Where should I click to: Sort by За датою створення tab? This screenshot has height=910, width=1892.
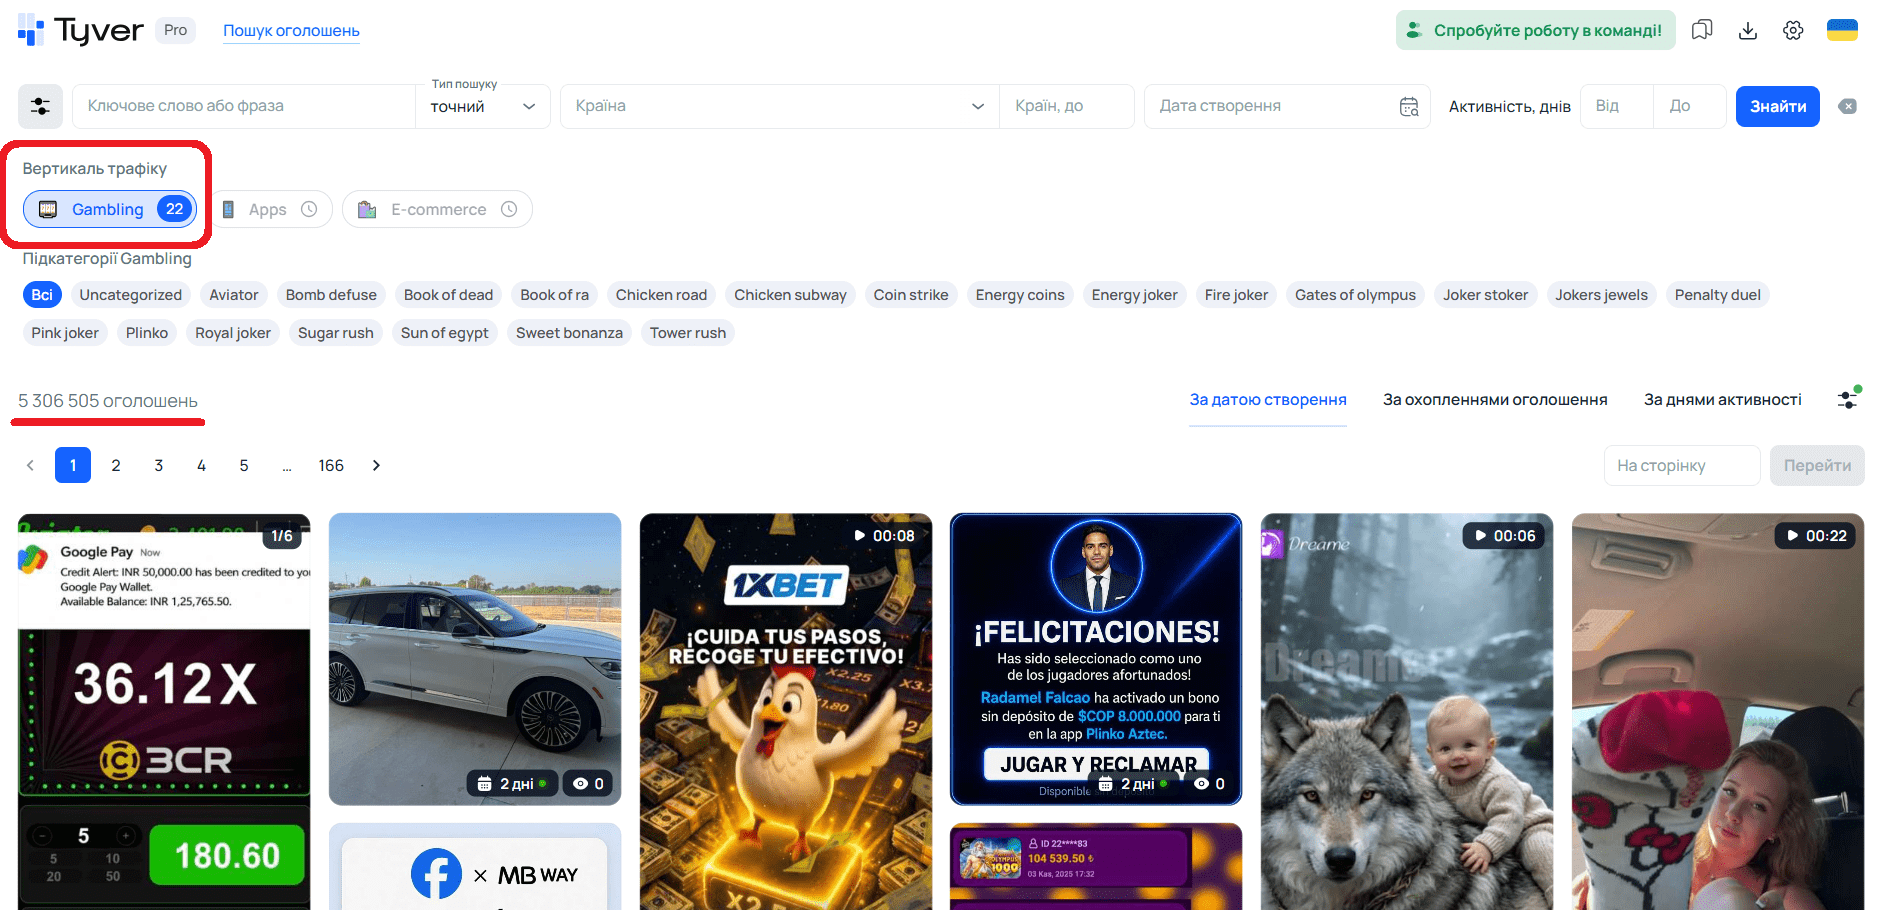[1268, 400]
